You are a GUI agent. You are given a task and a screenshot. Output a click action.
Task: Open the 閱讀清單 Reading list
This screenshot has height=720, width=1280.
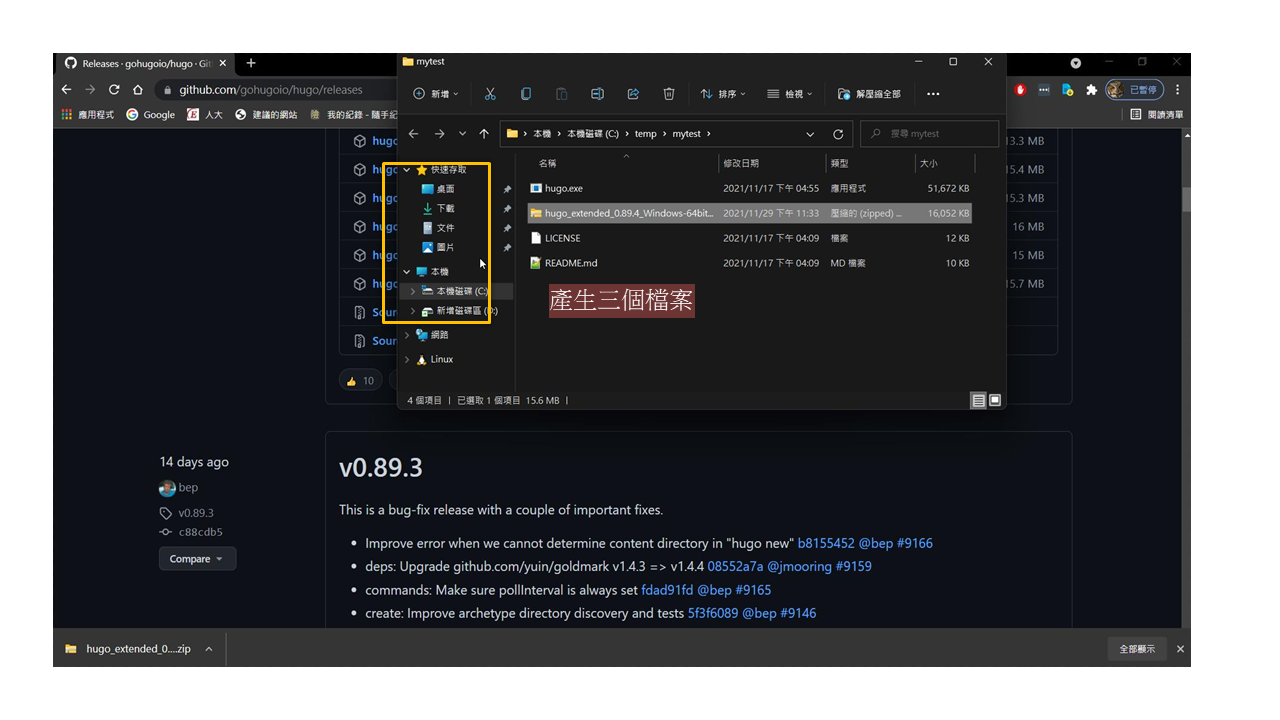pyautogui.click(x=1157, y=115)
